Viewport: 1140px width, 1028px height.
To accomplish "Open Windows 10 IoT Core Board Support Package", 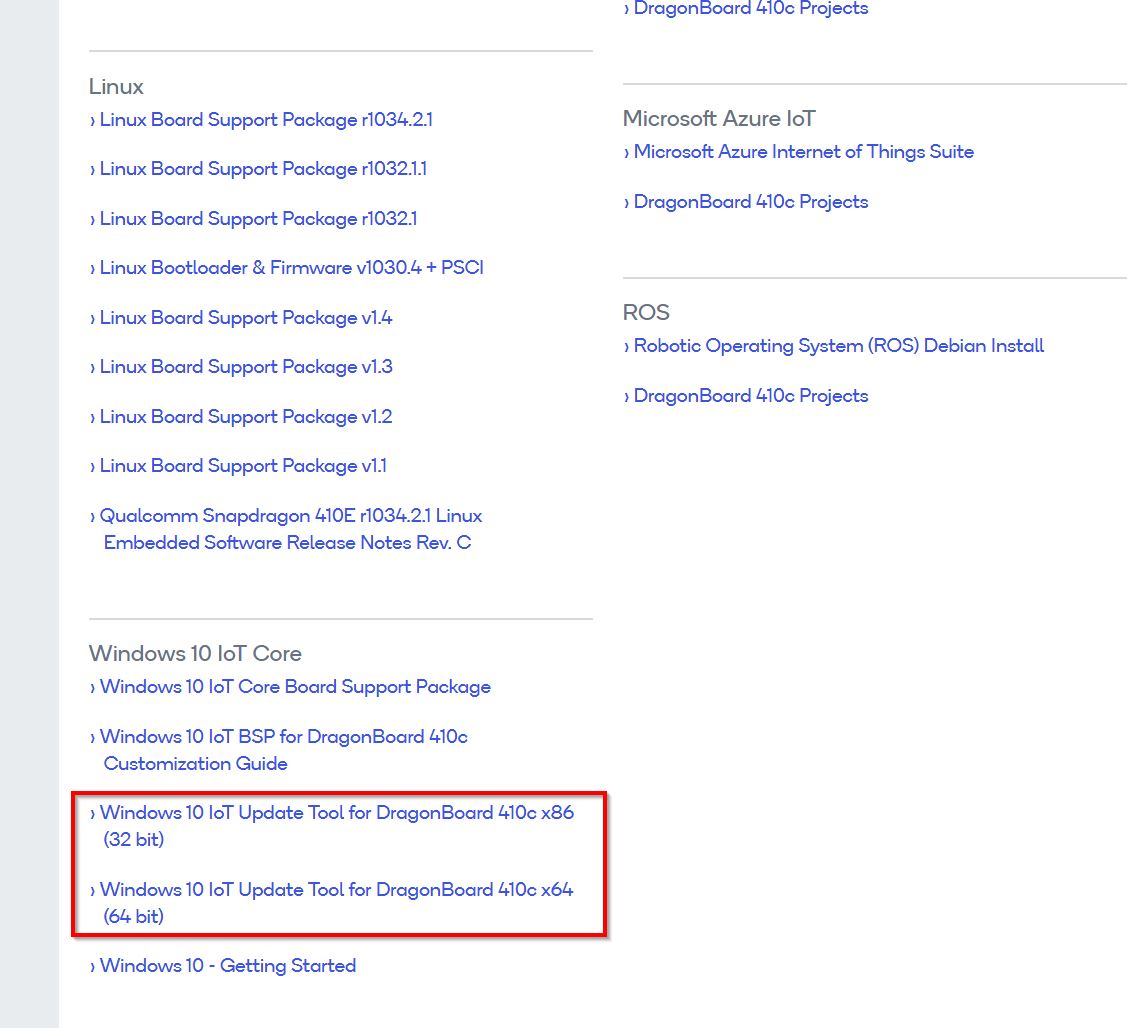I will (x=295, y=687).
